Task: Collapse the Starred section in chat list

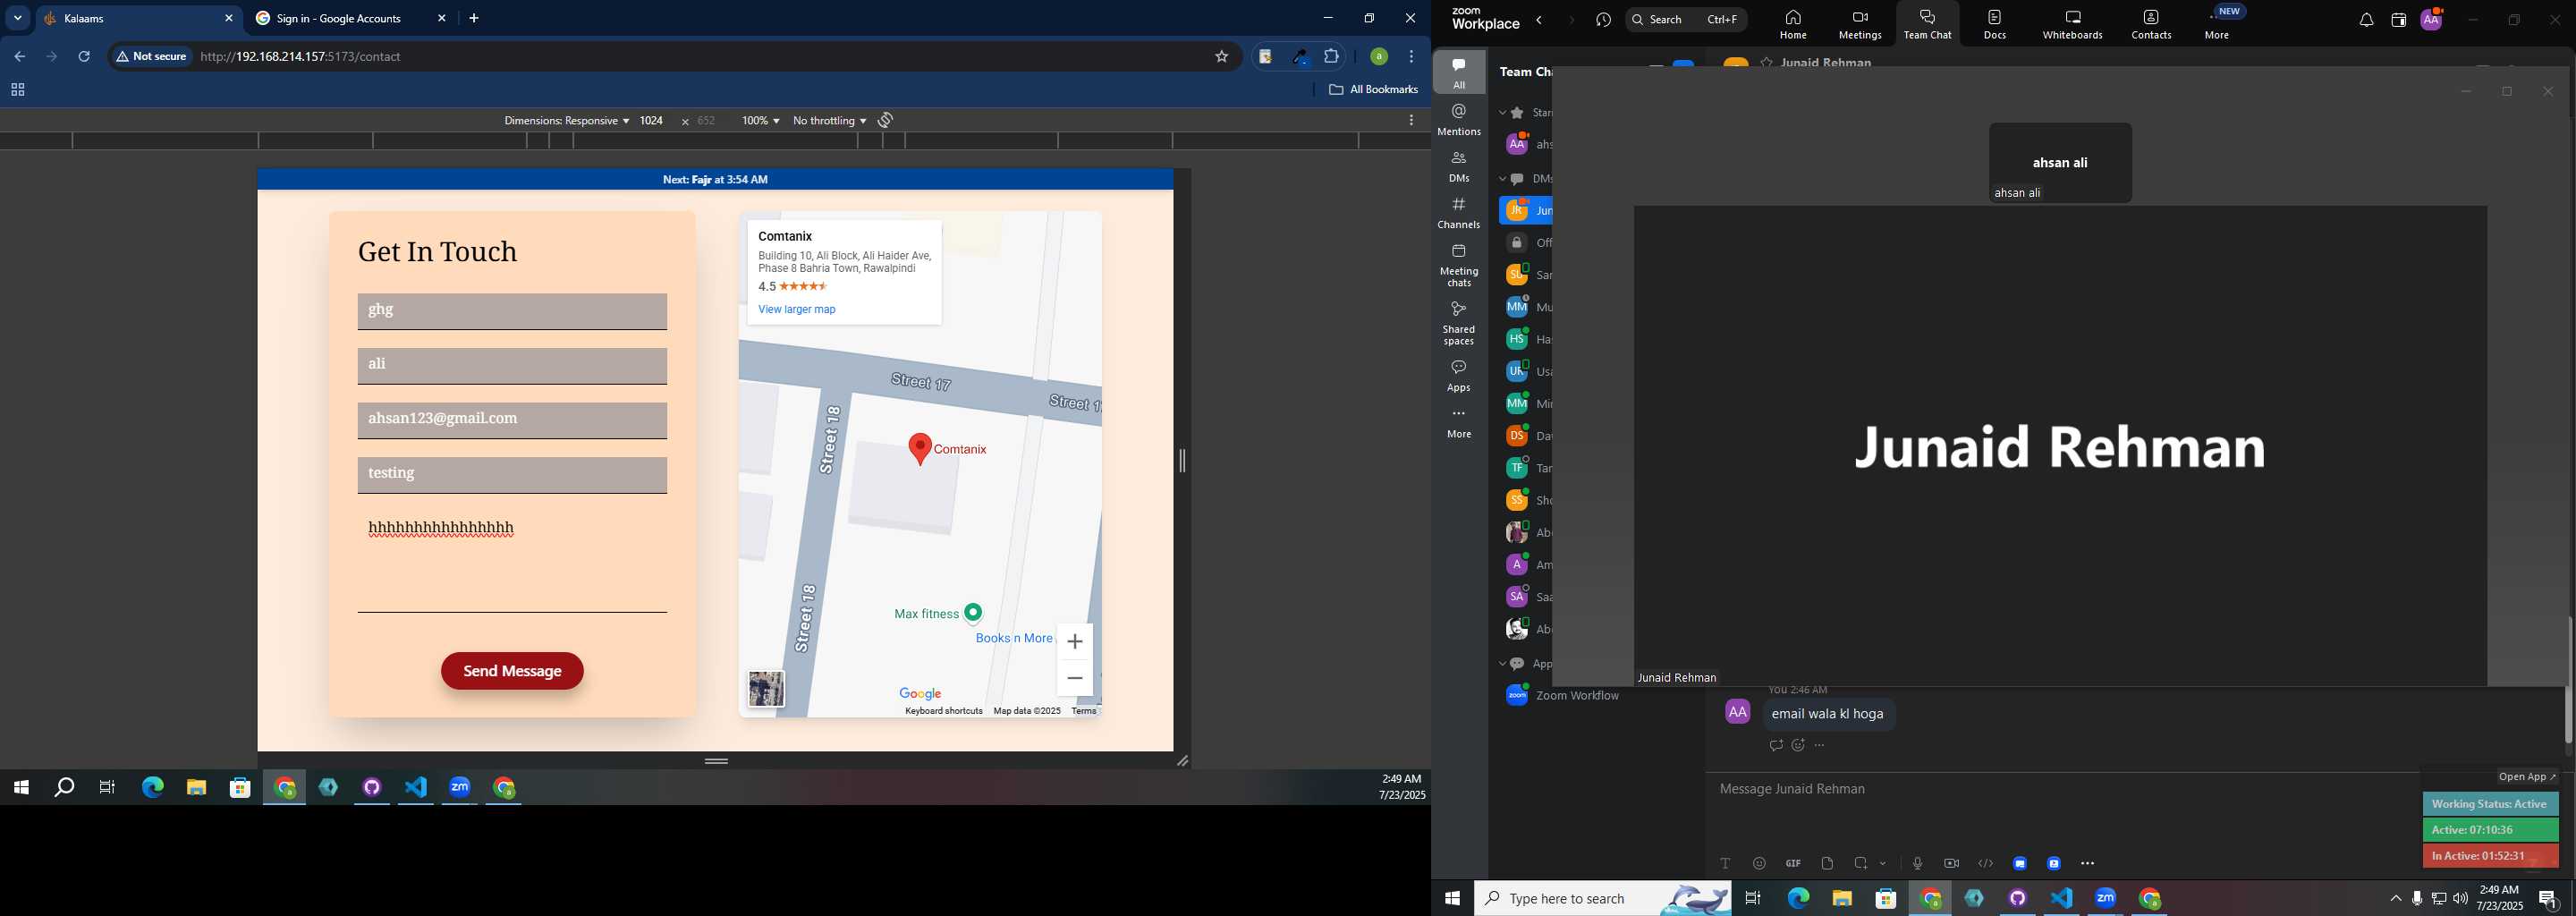Action: pyautogui.click(x=1503, y=113)
